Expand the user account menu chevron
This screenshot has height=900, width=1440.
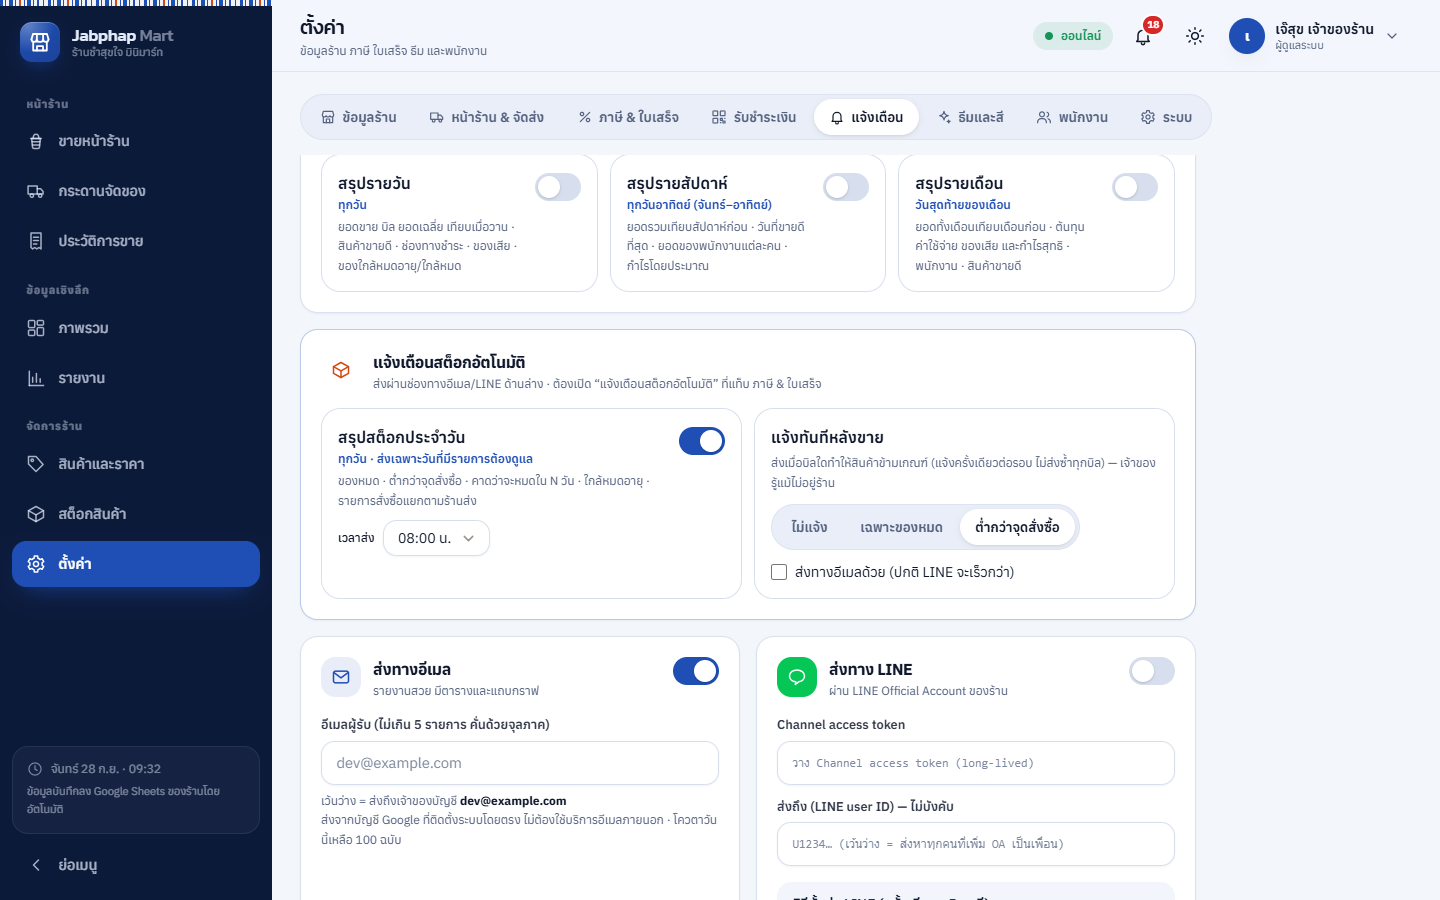pos(1392,36)
